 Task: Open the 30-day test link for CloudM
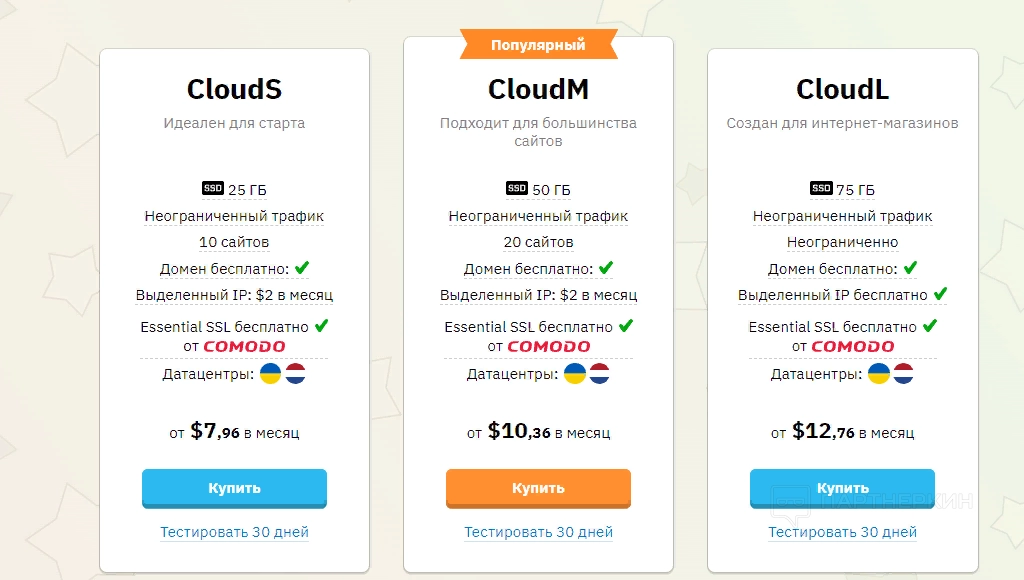pyautogui.click(x=538, y=532)
